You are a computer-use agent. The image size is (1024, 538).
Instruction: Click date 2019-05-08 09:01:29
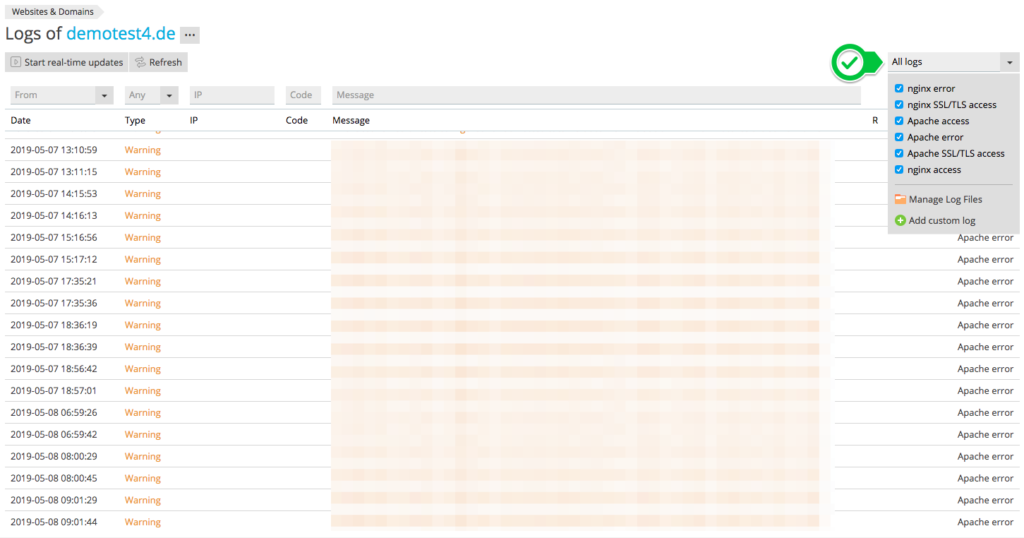pos(54,500)
